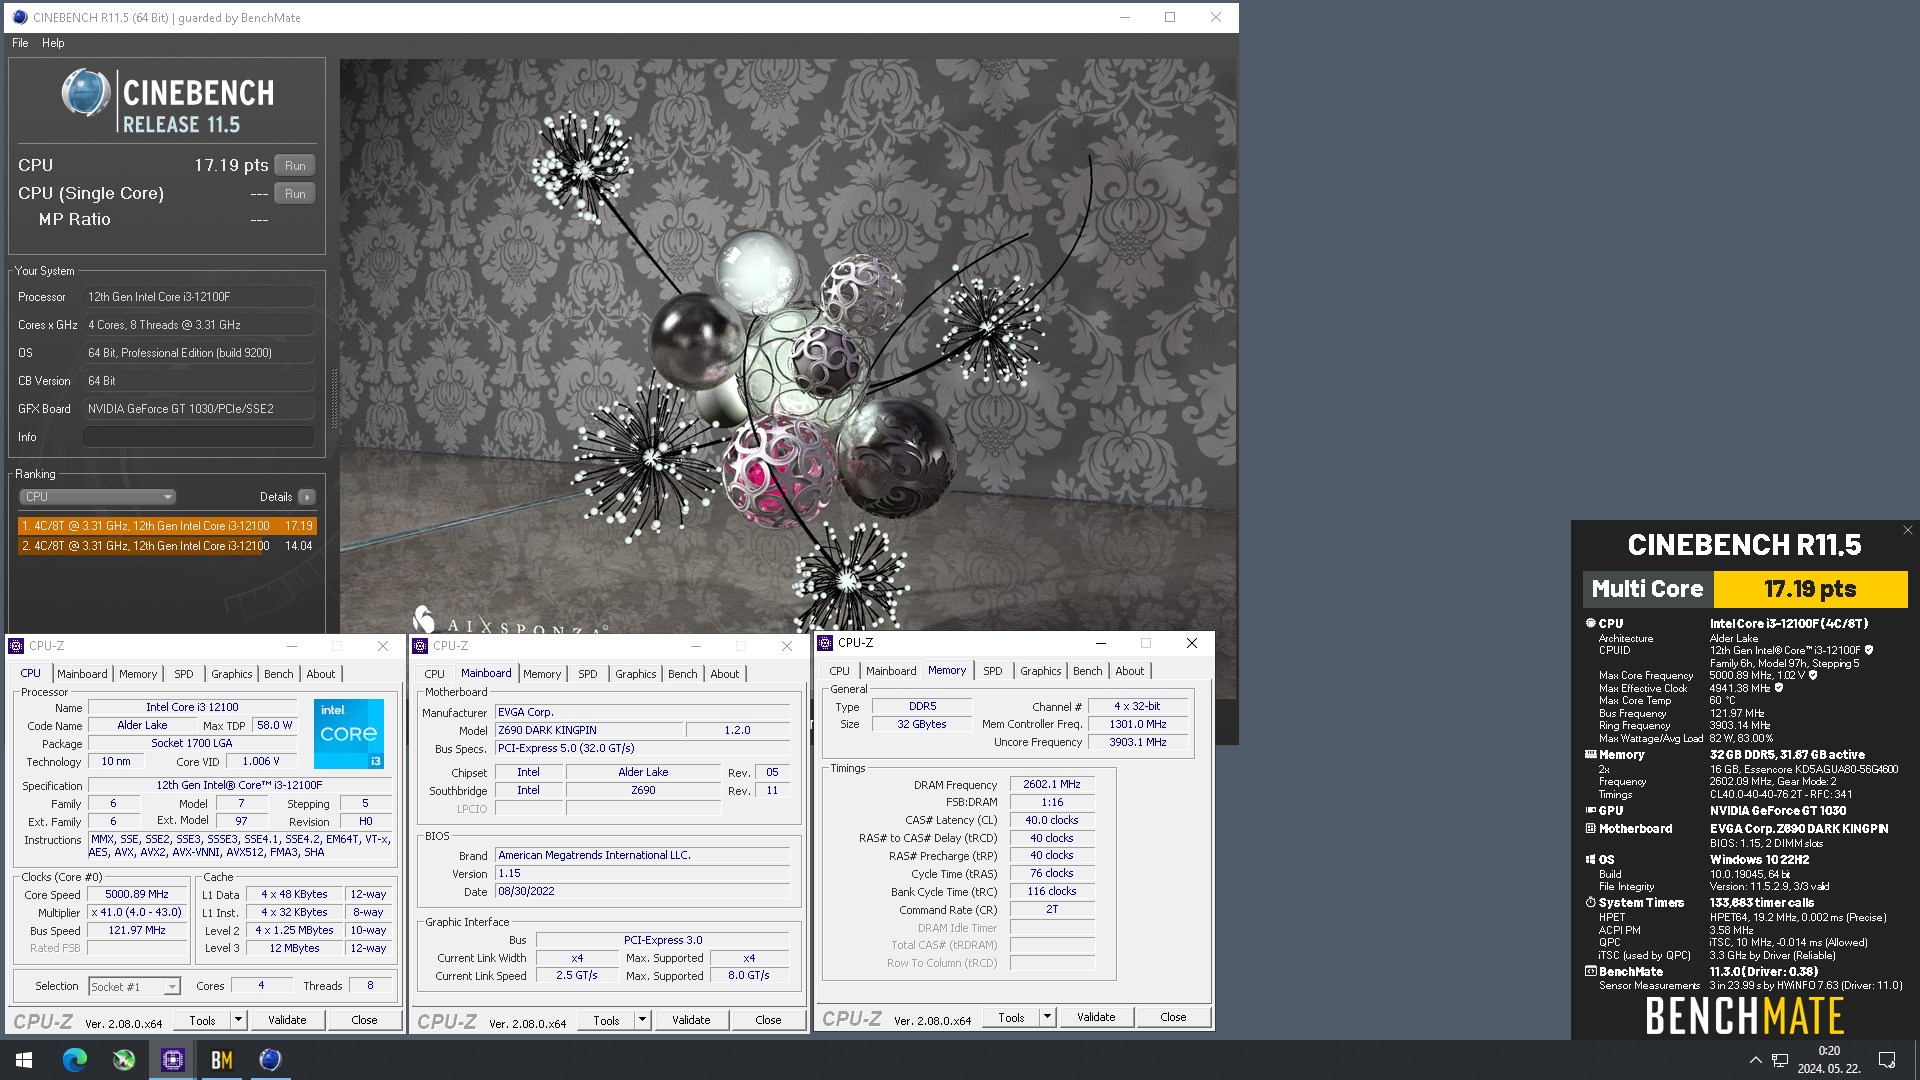The width and height of the screenshot is (1920, 1080).
Task: Expand Tools dropdown arrow in first CPU-Z window
Action: point(238,1020)
